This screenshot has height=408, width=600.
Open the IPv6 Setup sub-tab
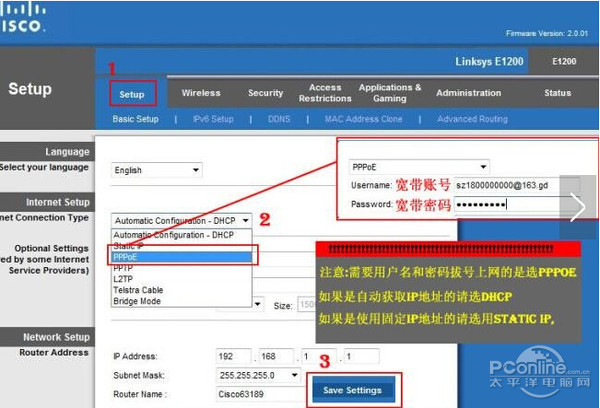pos(213,119)
